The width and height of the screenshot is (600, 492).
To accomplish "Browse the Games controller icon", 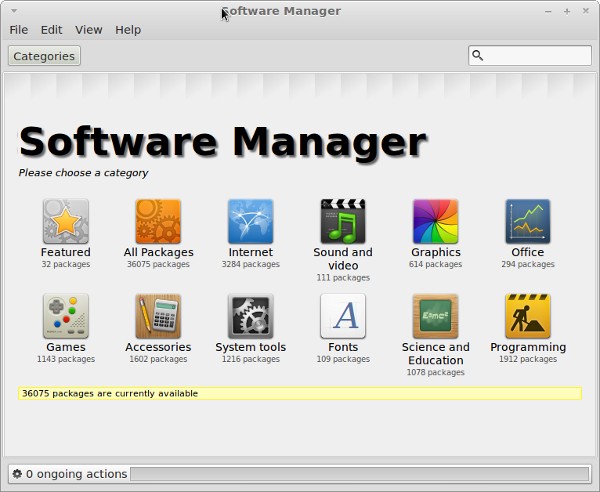I will (x=65, y=316).
